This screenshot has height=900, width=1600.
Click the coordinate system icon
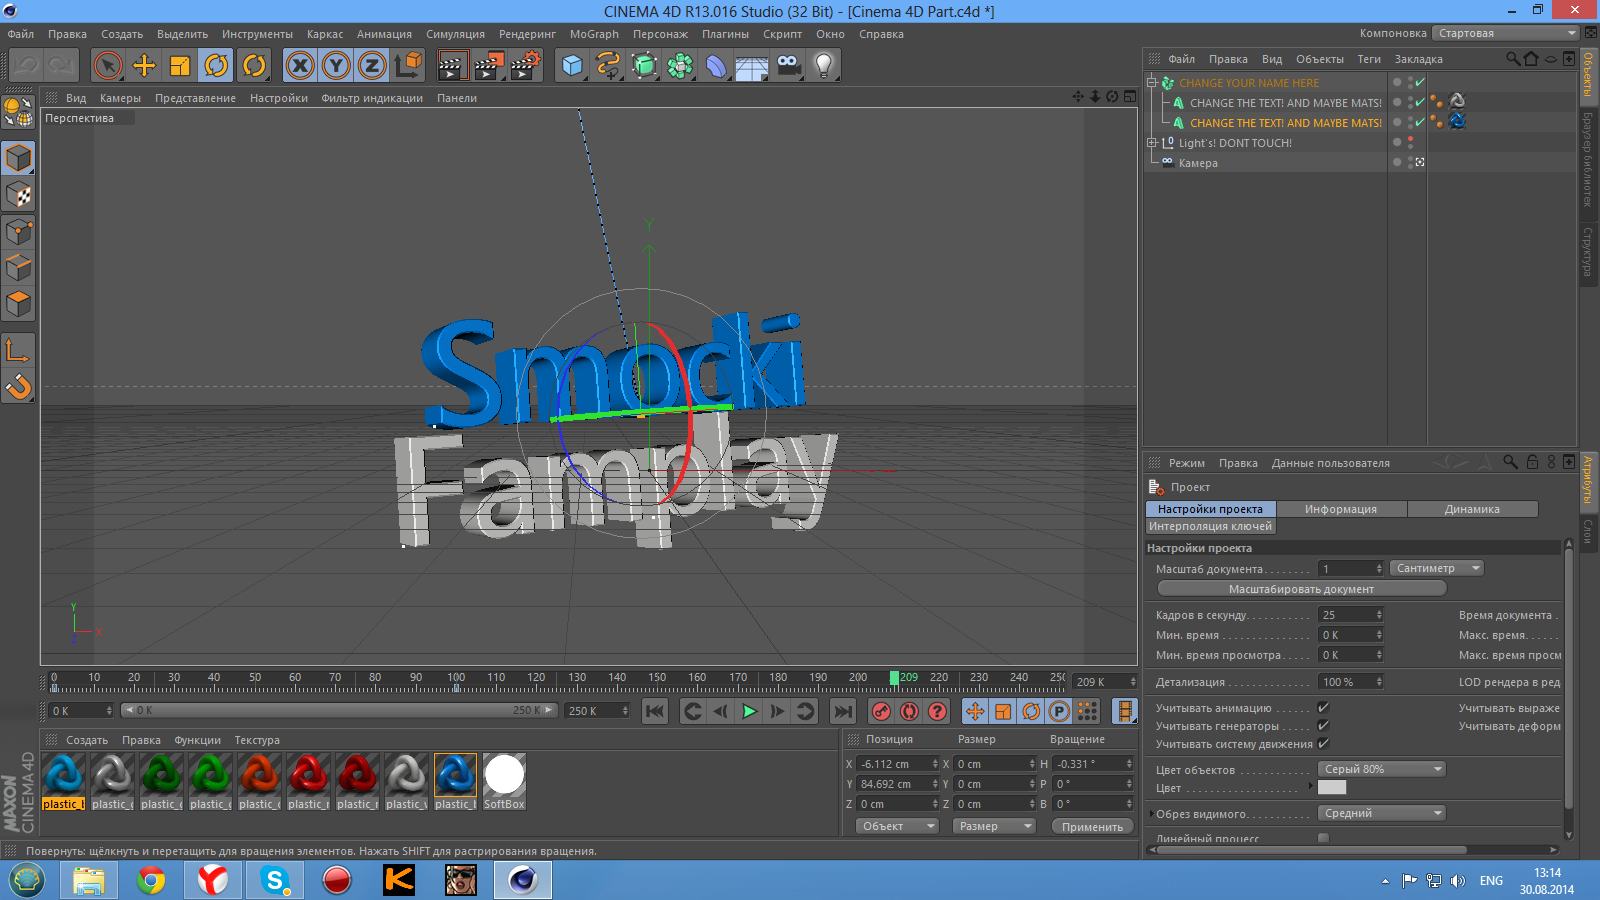(408, 66)
